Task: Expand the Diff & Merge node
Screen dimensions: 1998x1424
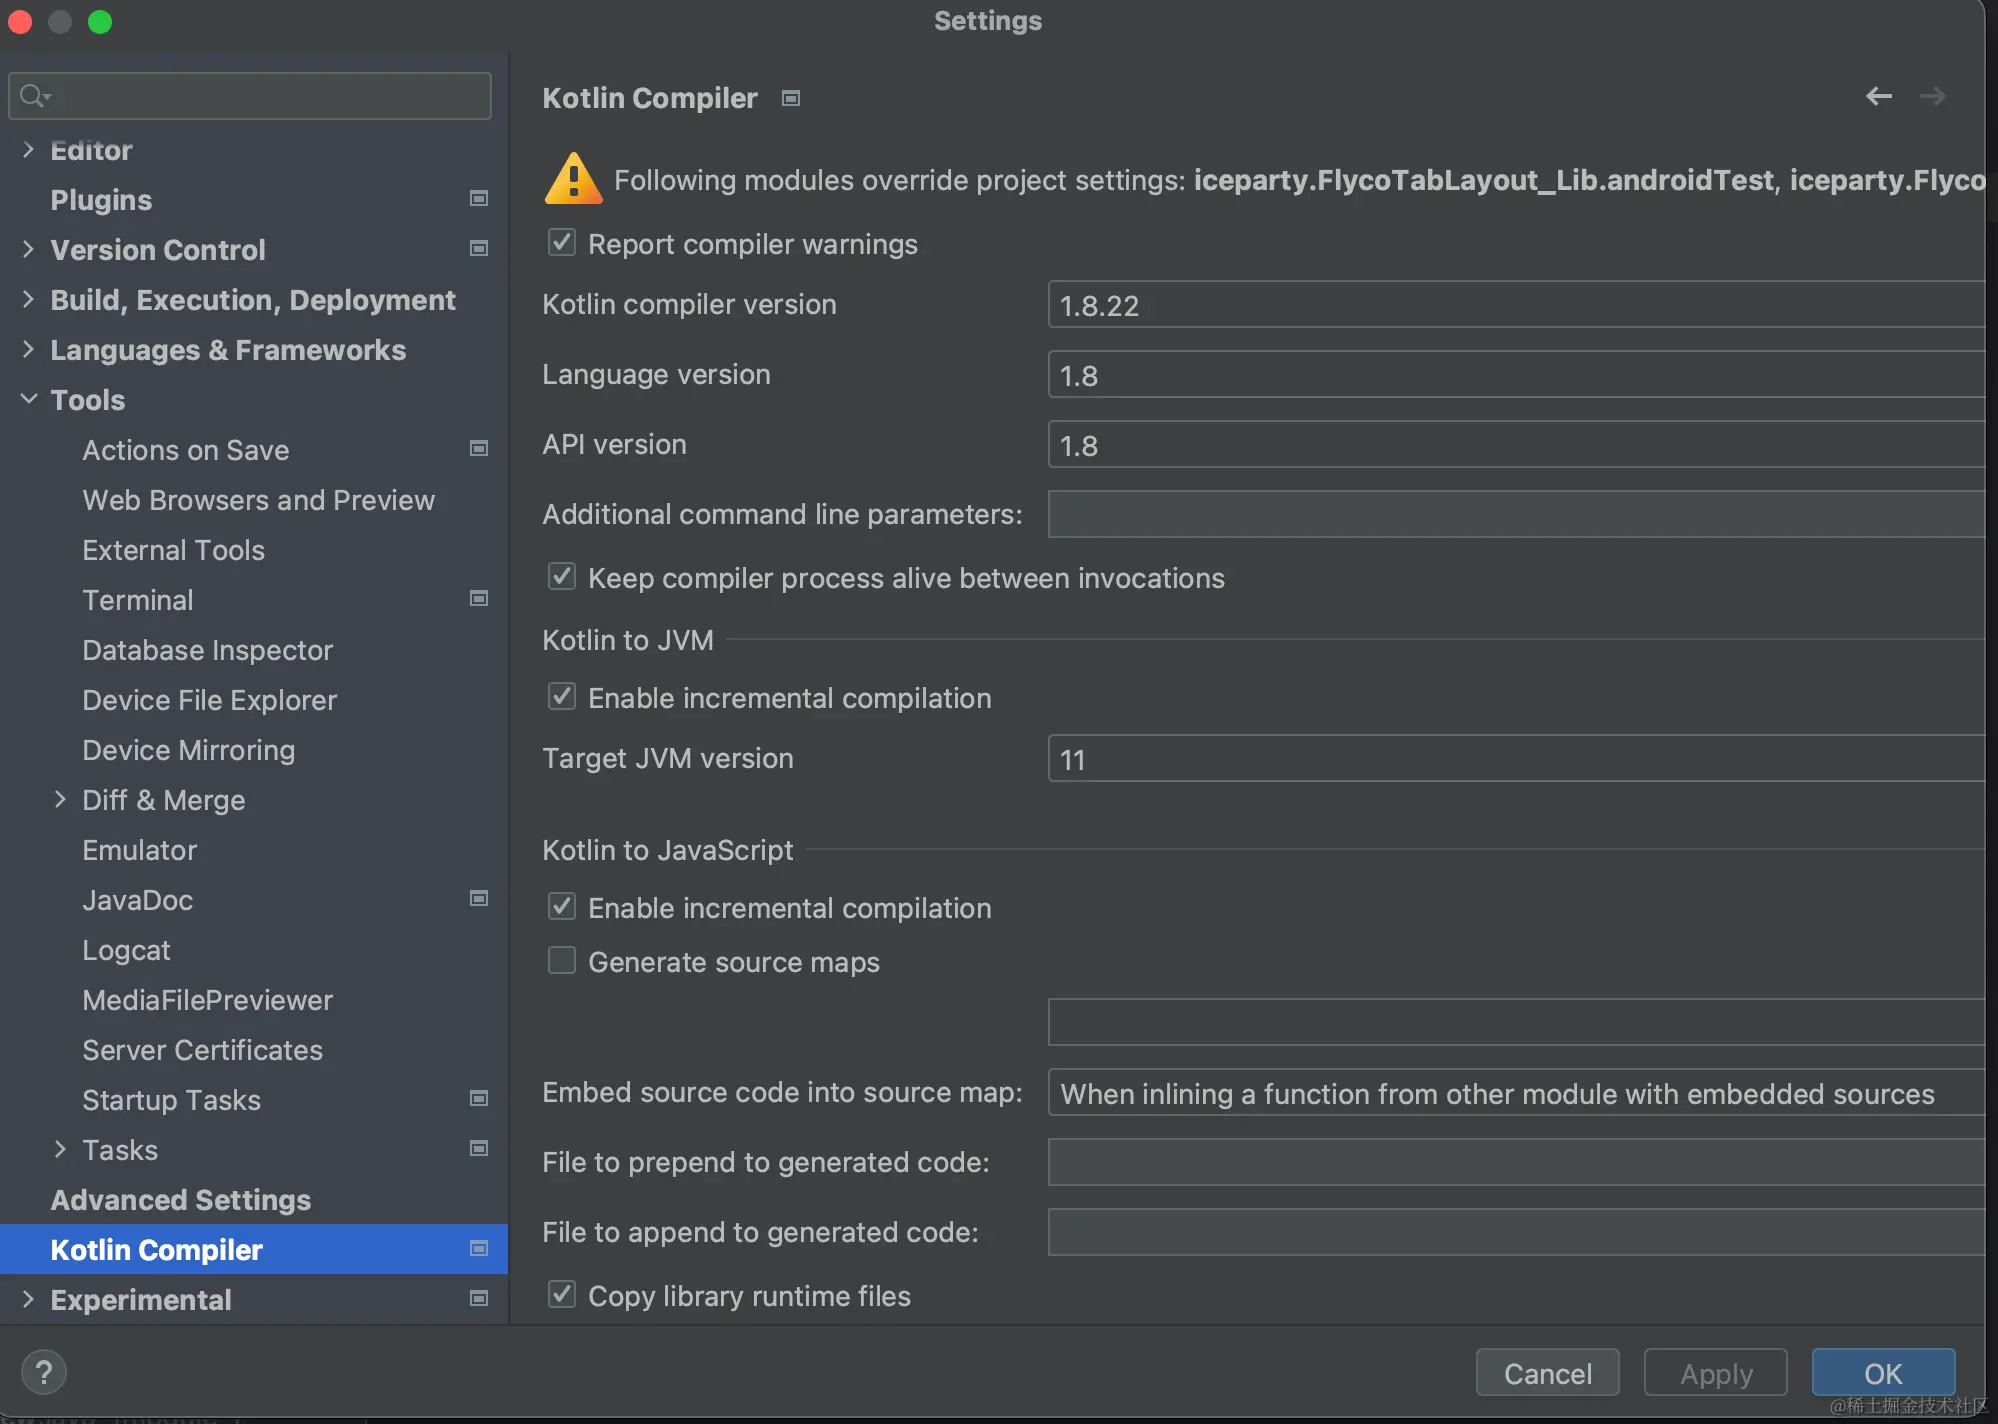Action: click(x=60, y=799)
